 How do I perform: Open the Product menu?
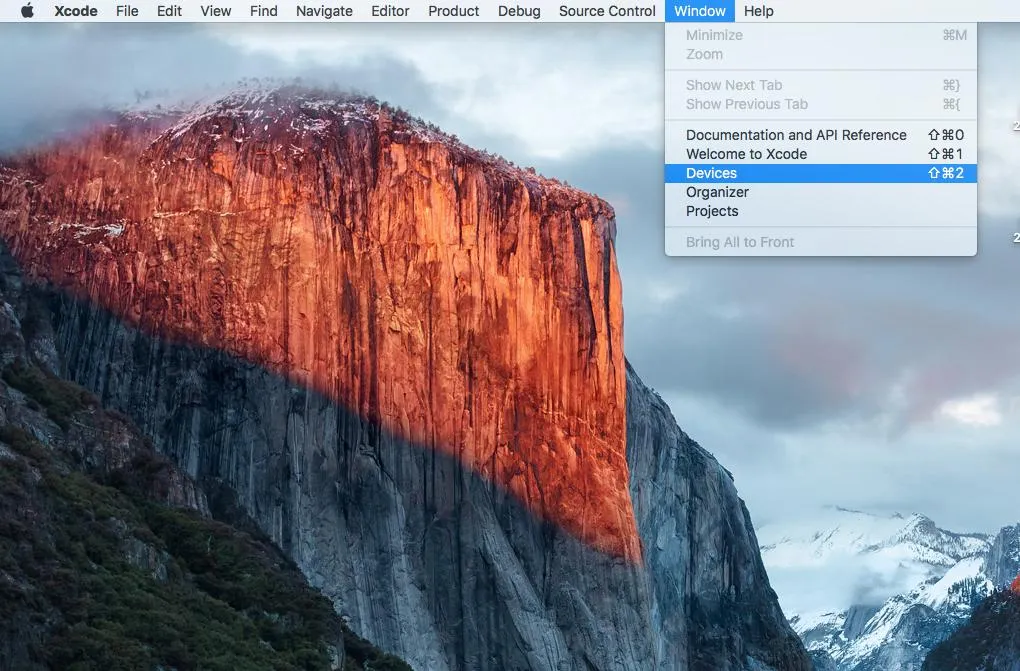[453, 11]
